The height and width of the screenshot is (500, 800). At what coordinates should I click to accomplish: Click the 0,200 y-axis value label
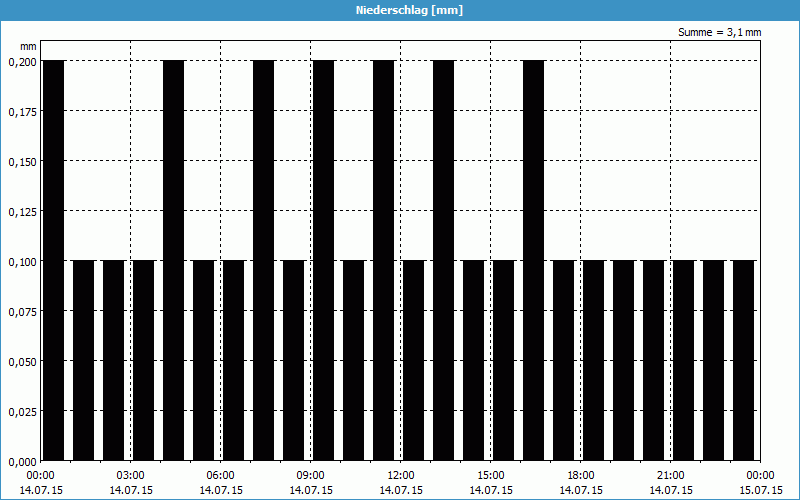pos(21,61)
